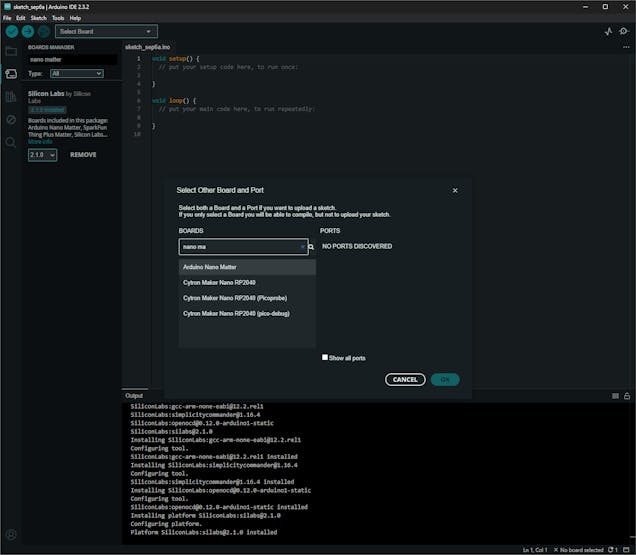Open the Select Board dropdown
This screenshot has width=636, height=555.
(106, 31)
